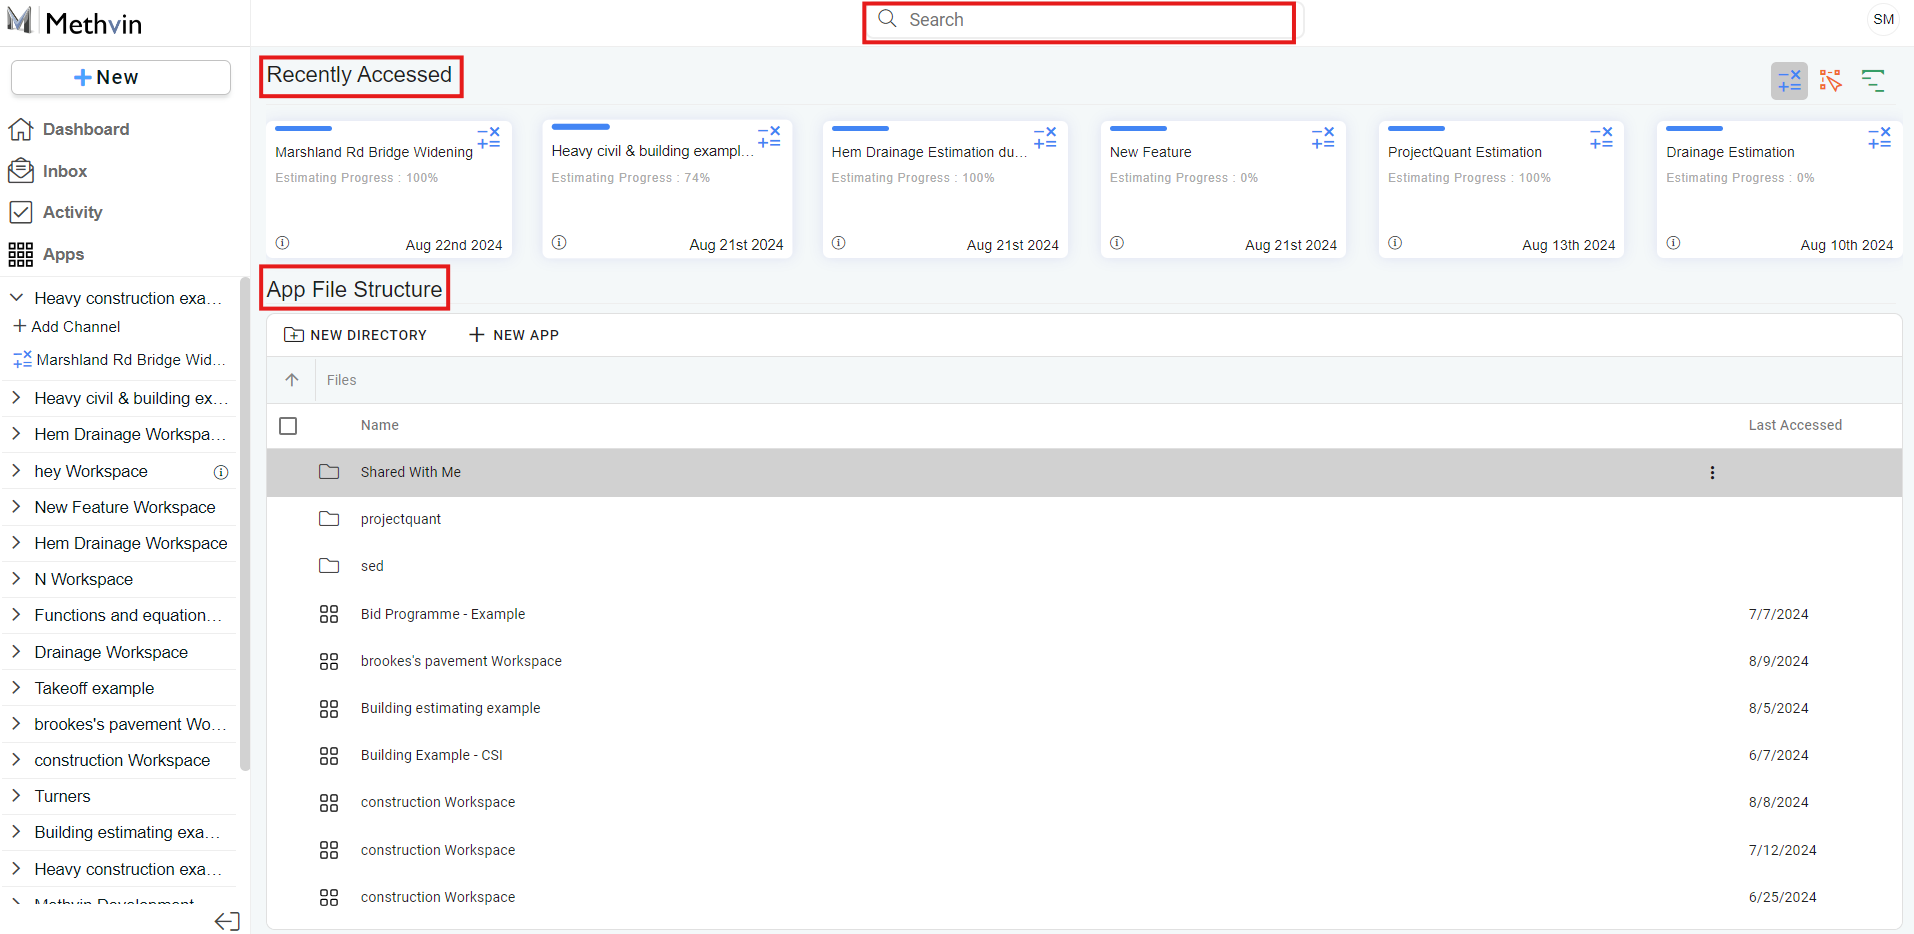Expand the Drainage Workspace tree item
The height and width of the screenshot is (934, 1914).
coord(17,652)
